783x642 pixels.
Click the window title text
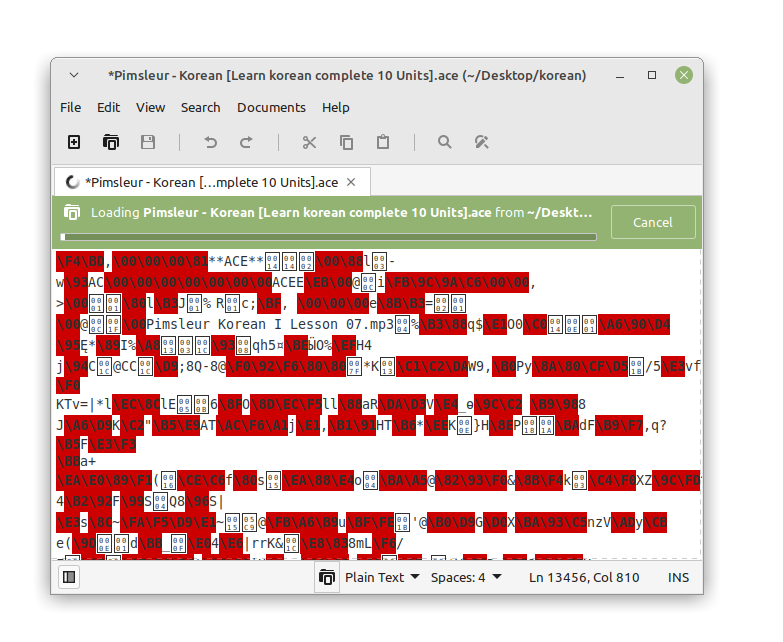coord(347,75)
